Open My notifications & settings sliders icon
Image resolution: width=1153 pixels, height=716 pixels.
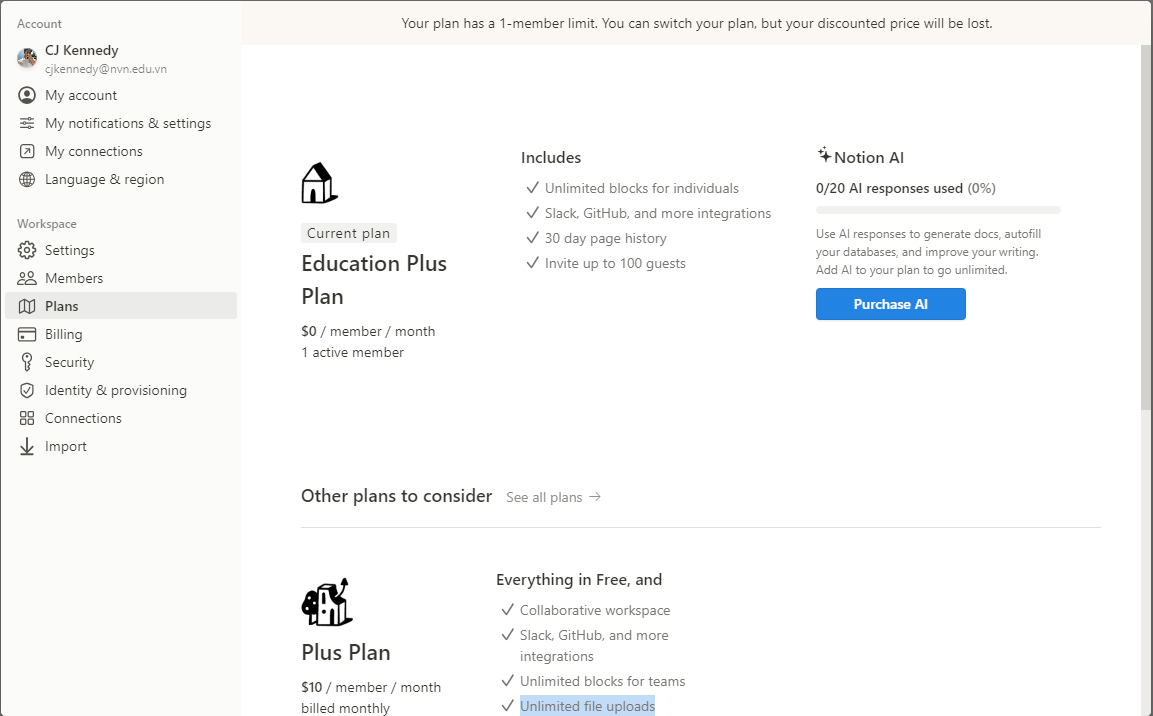[x=26, y=123]
